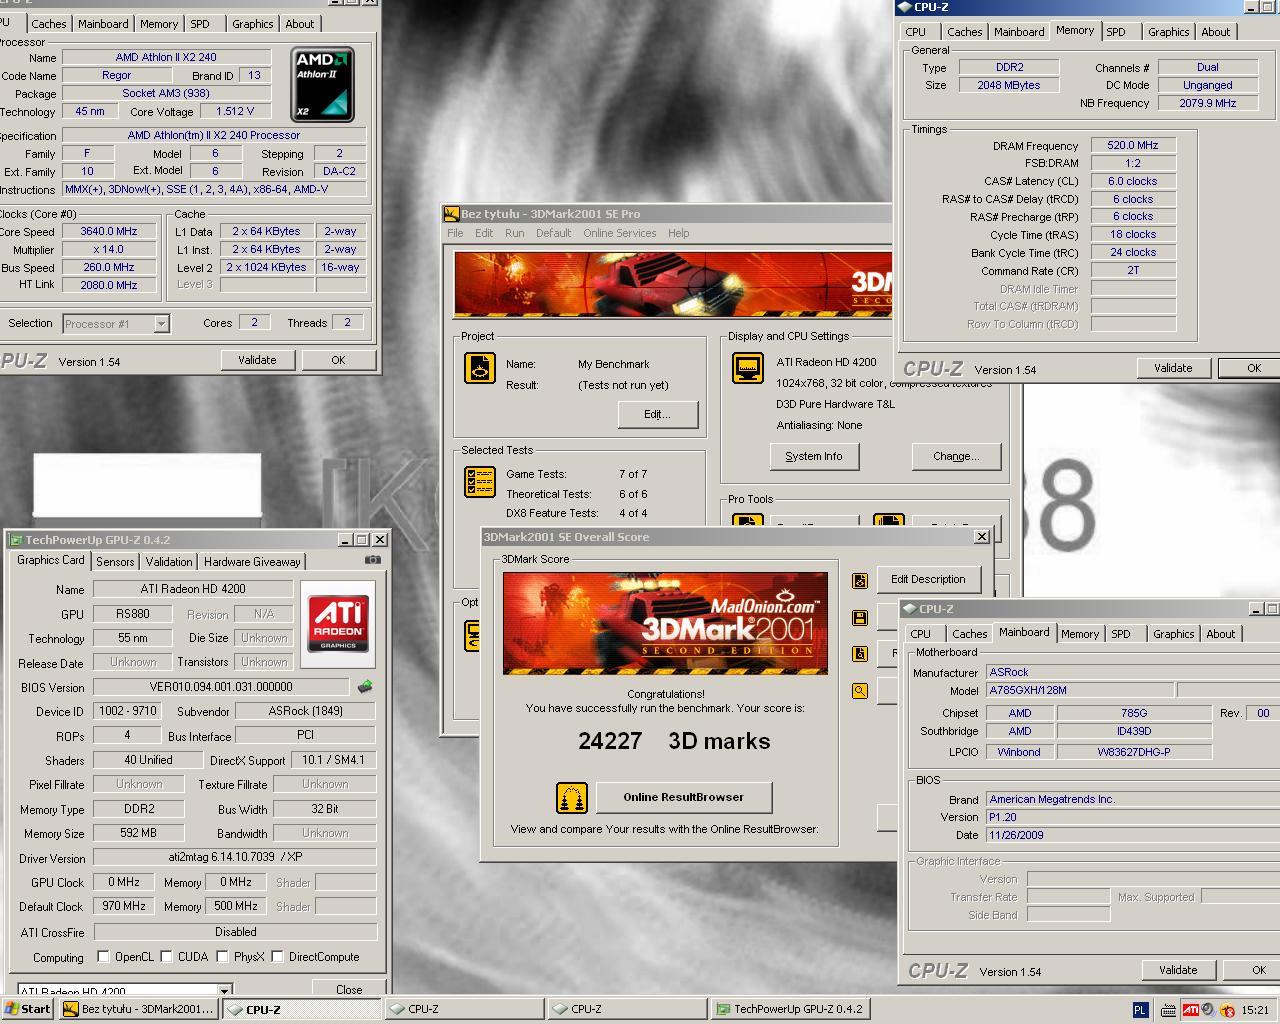
Task: Click the Display and CPU Settings monitor icon
Action: 748,368
